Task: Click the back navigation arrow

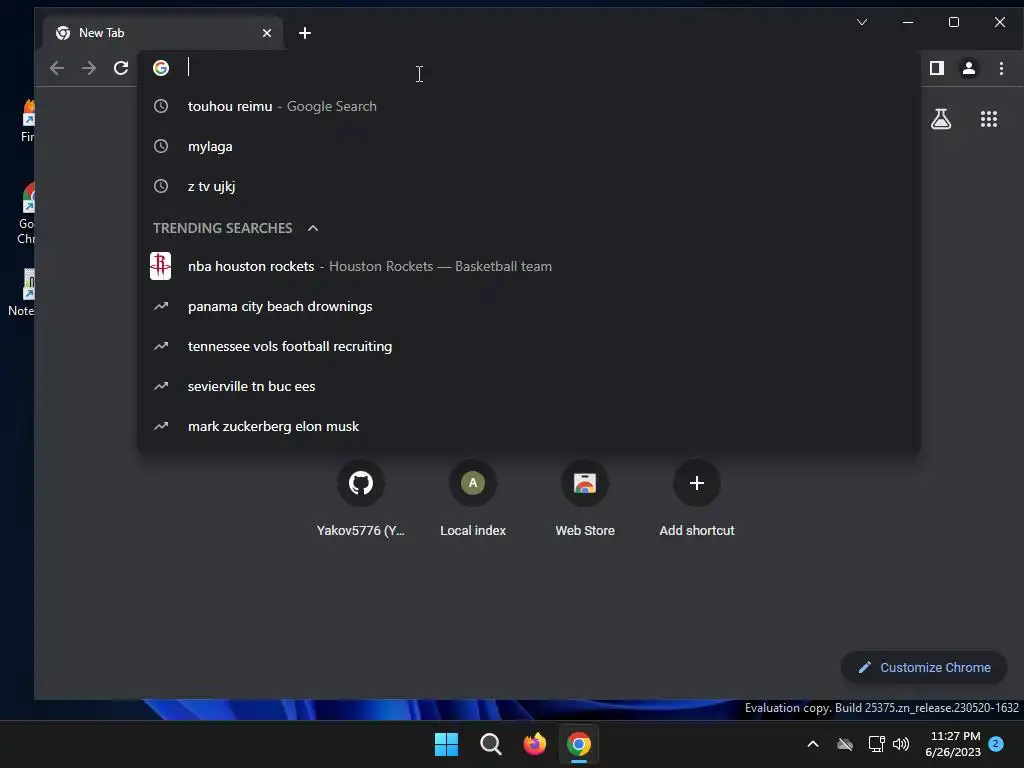Action: pos(57,68)
